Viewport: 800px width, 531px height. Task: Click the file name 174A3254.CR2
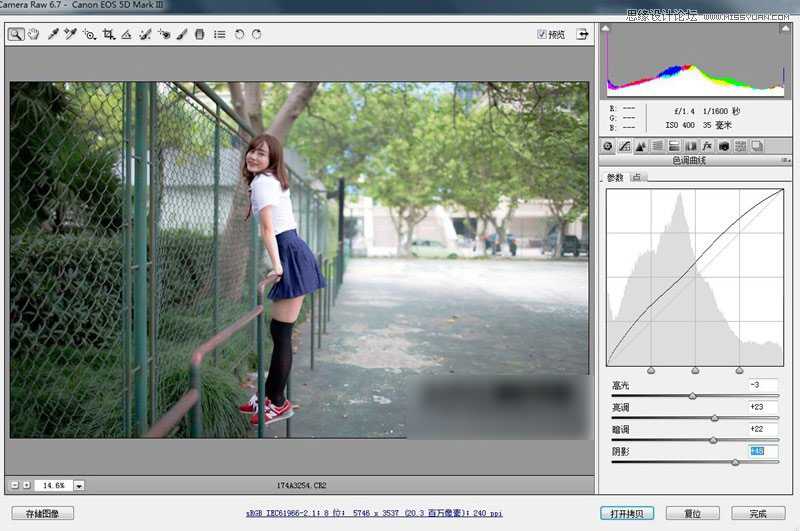[x=301, y=486]
